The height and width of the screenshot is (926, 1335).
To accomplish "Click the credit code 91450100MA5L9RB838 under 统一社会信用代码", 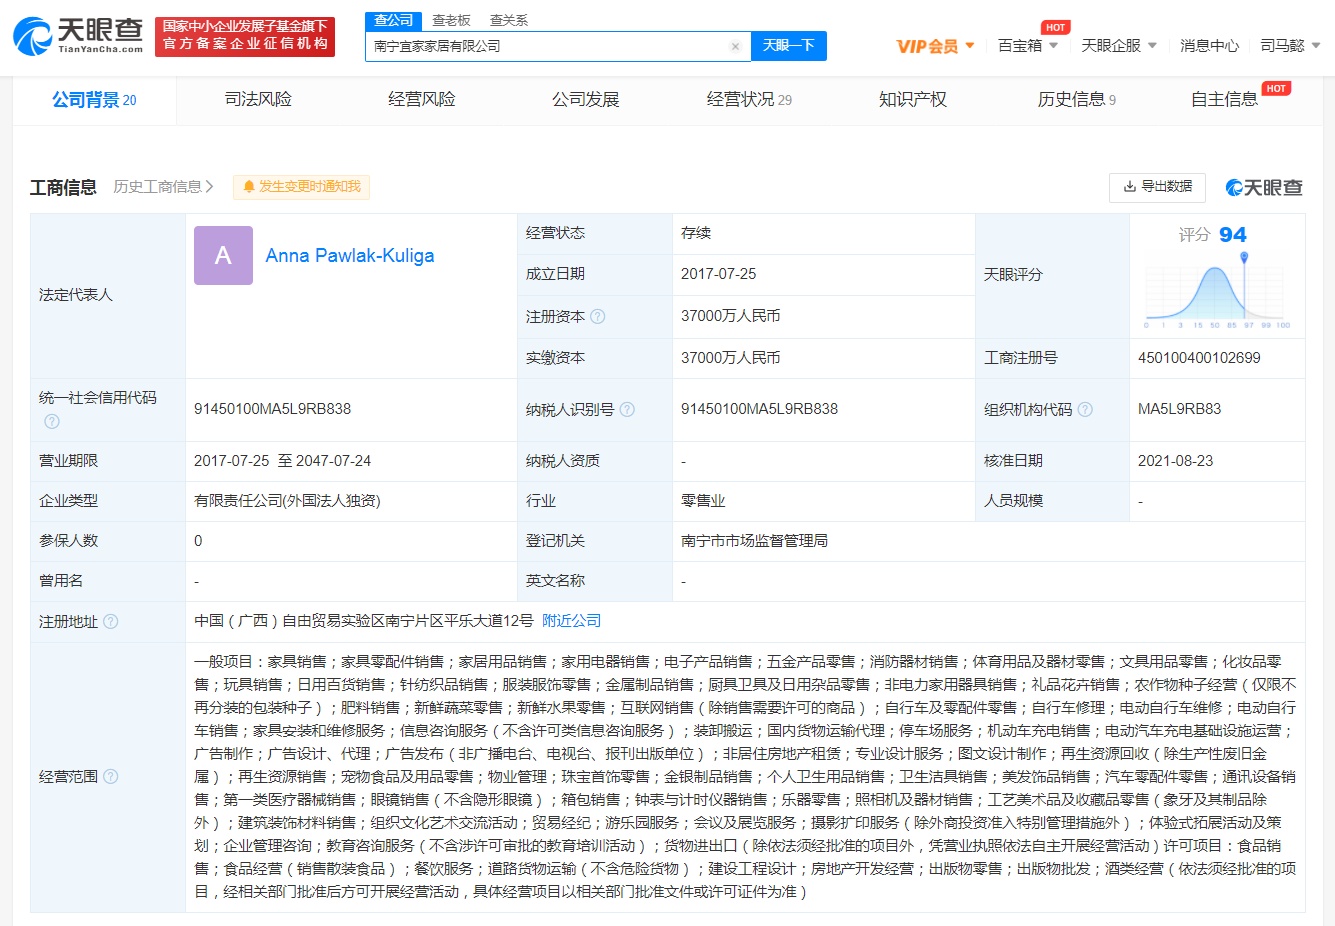I will [x=272, y=409].
